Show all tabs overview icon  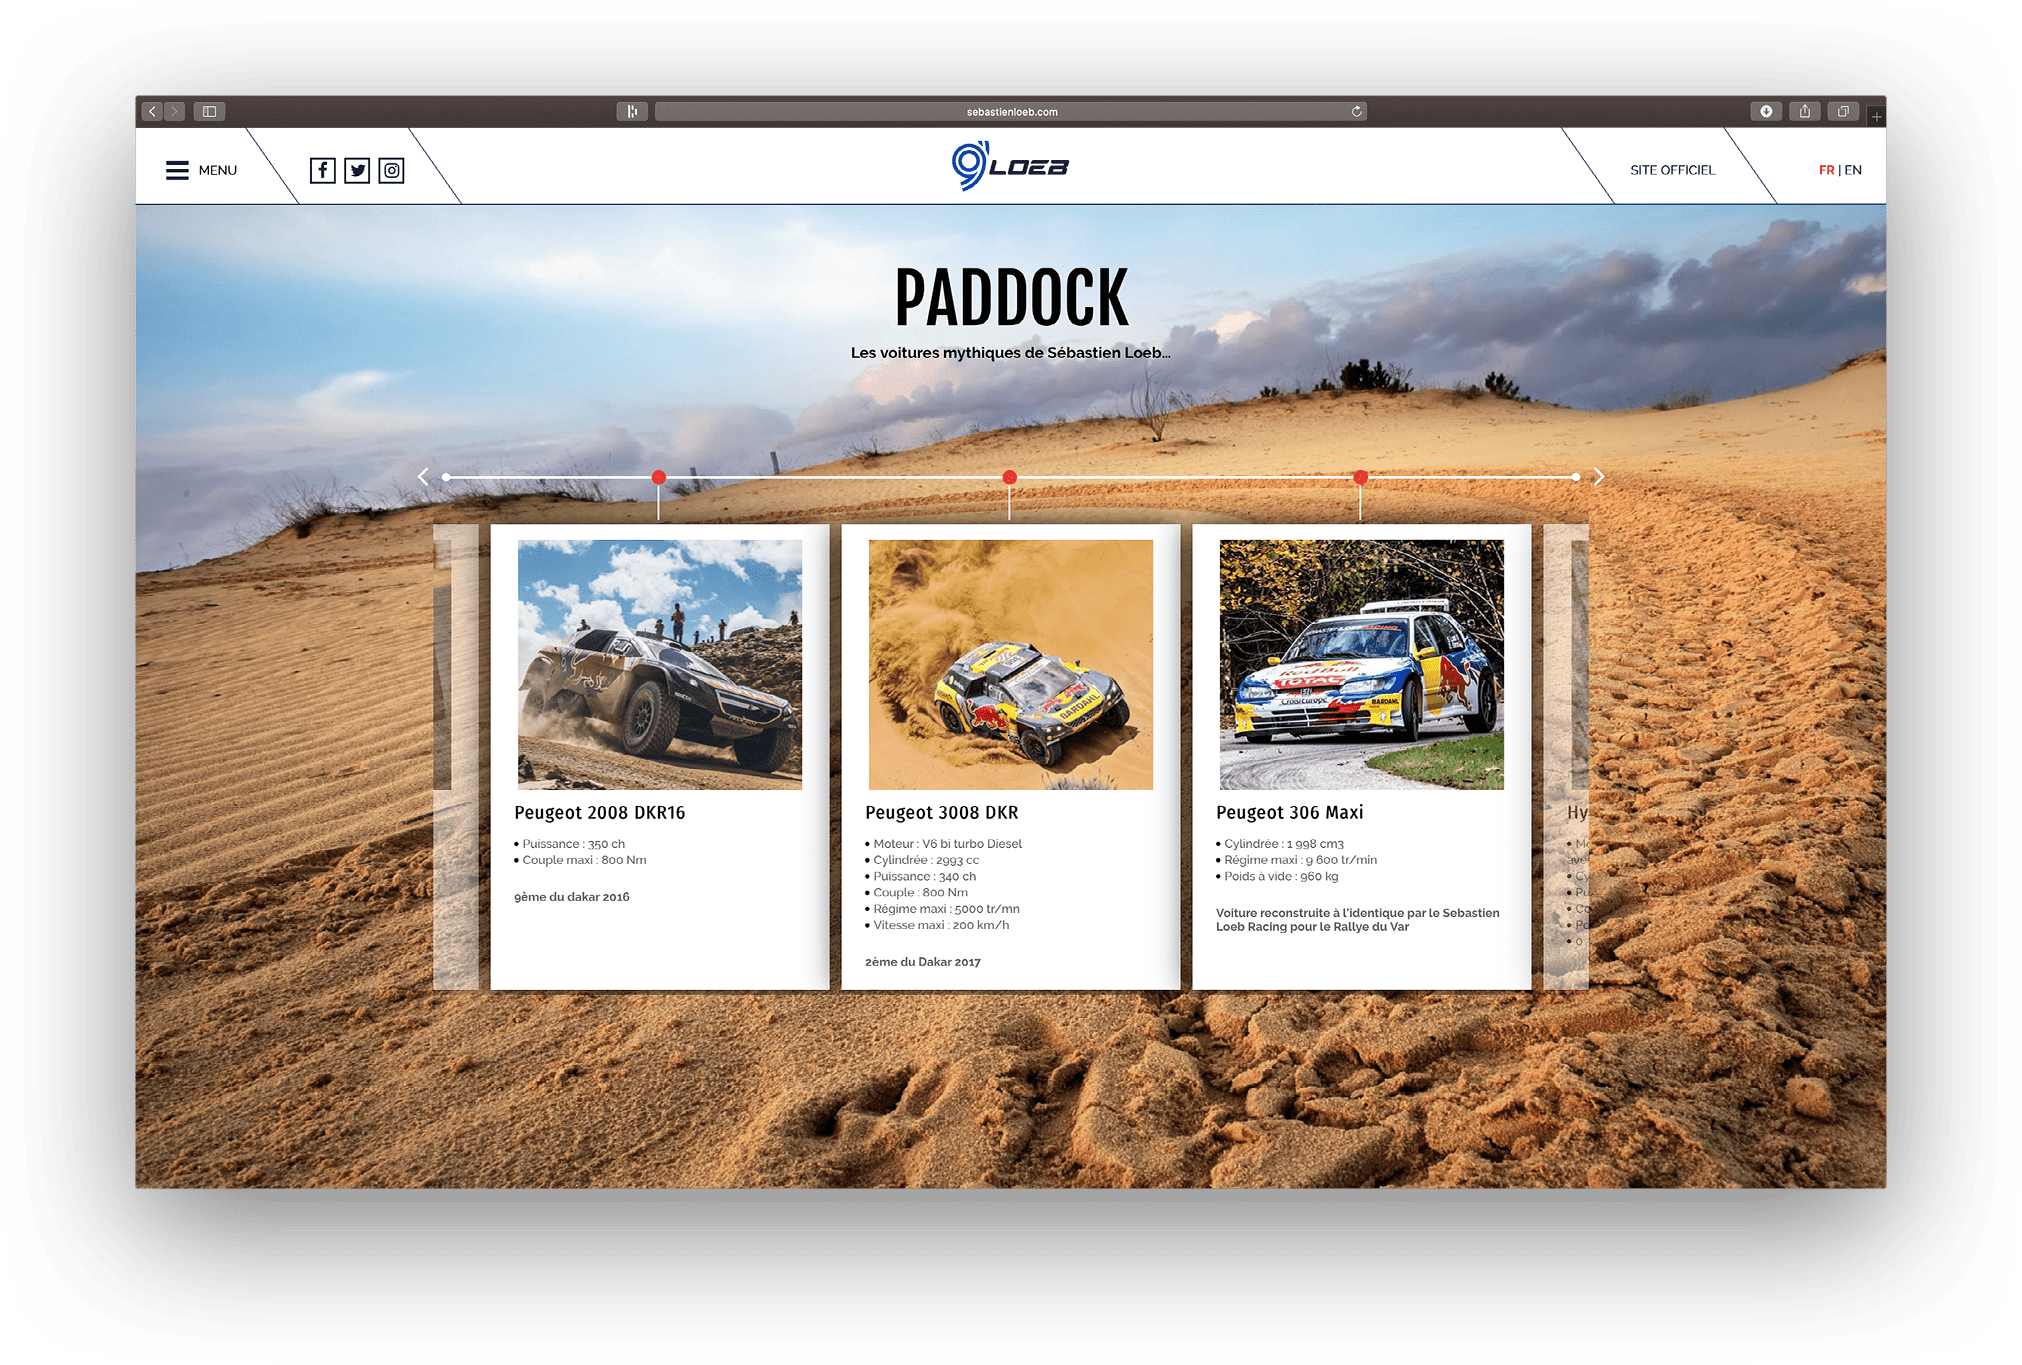click(1843, 111)
